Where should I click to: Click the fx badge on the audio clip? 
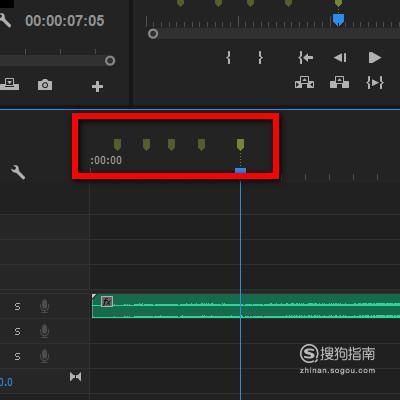107,301
